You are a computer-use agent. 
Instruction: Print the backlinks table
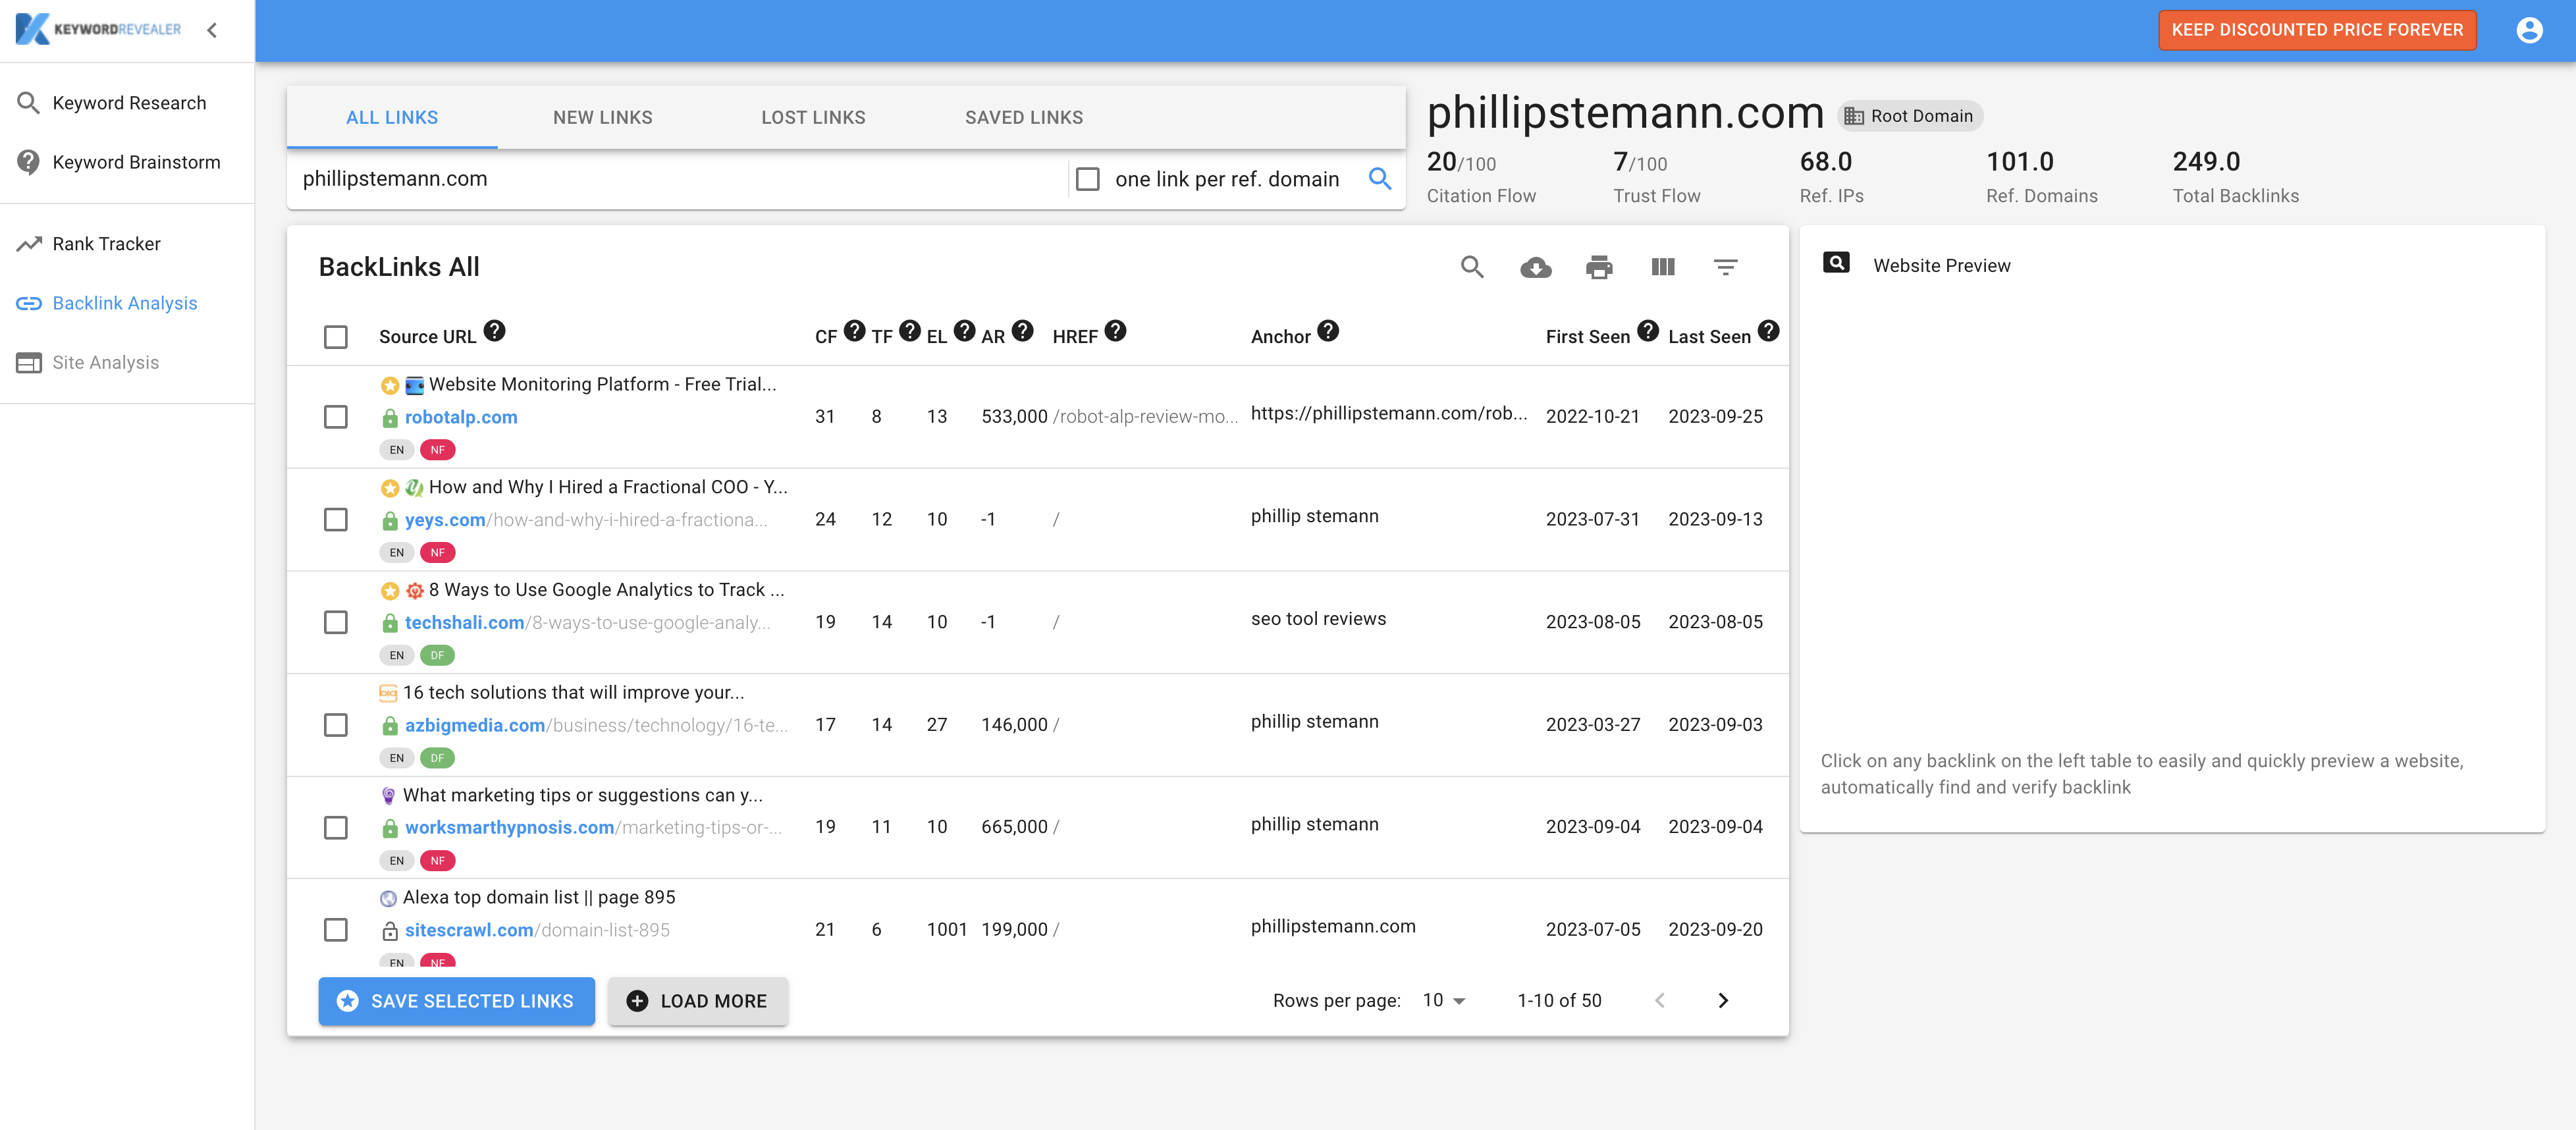click(x=1598, y=267)
